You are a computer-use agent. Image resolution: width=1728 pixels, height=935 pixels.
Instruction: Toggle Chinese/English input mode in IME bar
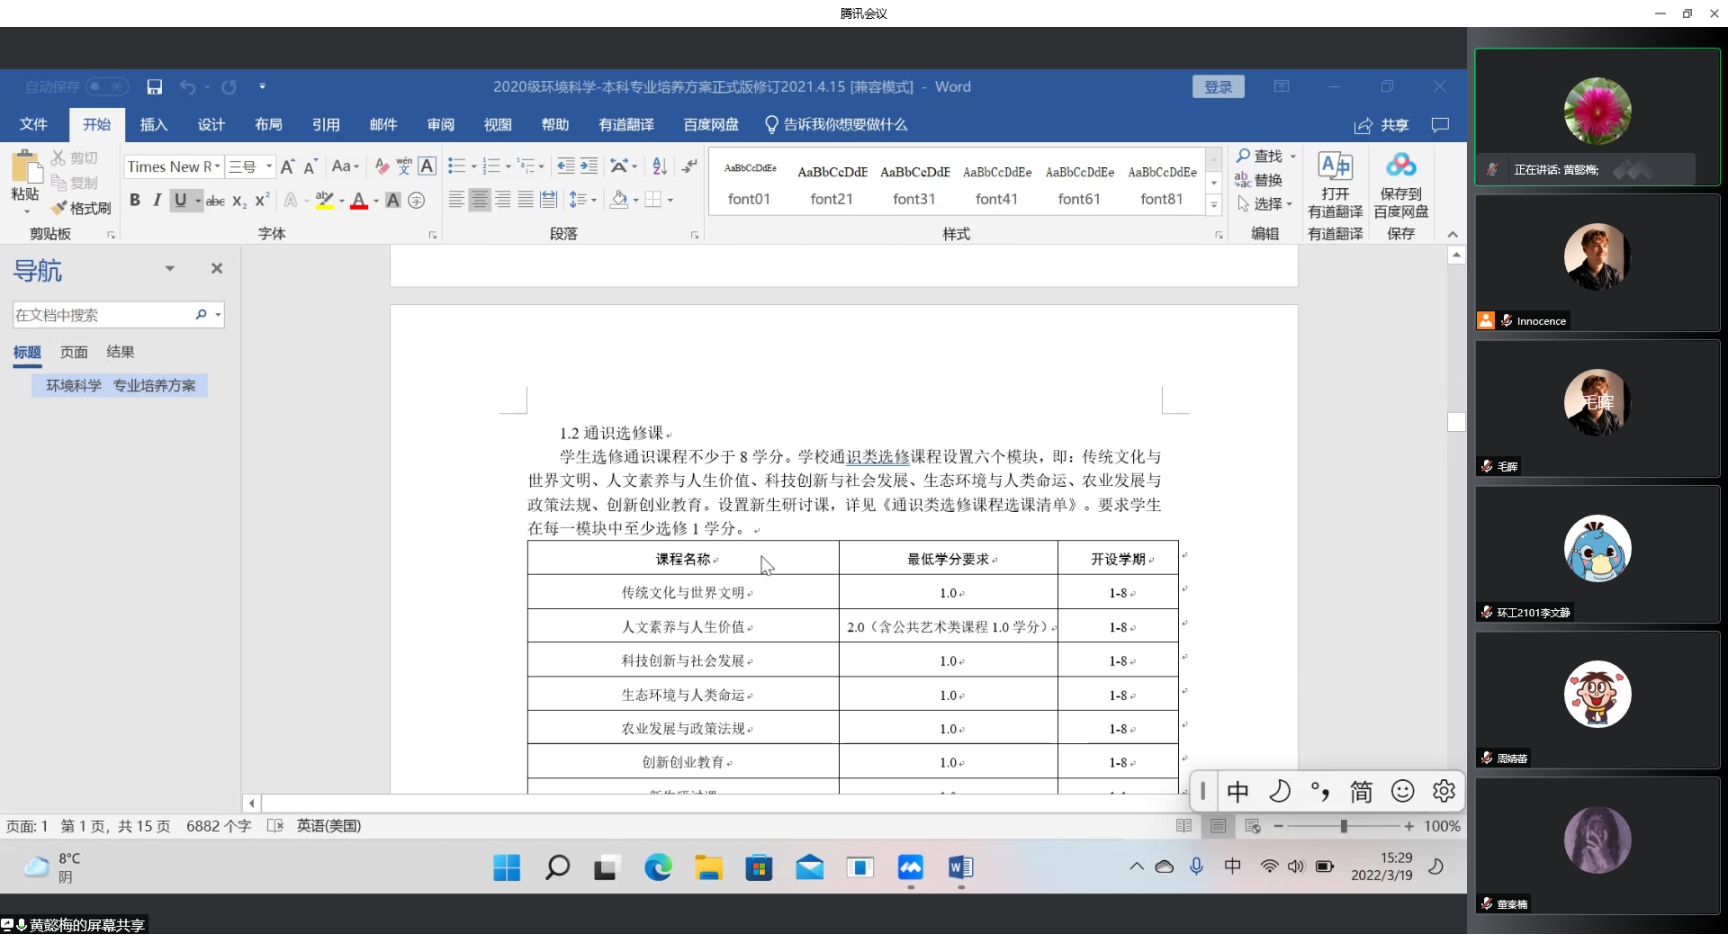pos(1238,792)
